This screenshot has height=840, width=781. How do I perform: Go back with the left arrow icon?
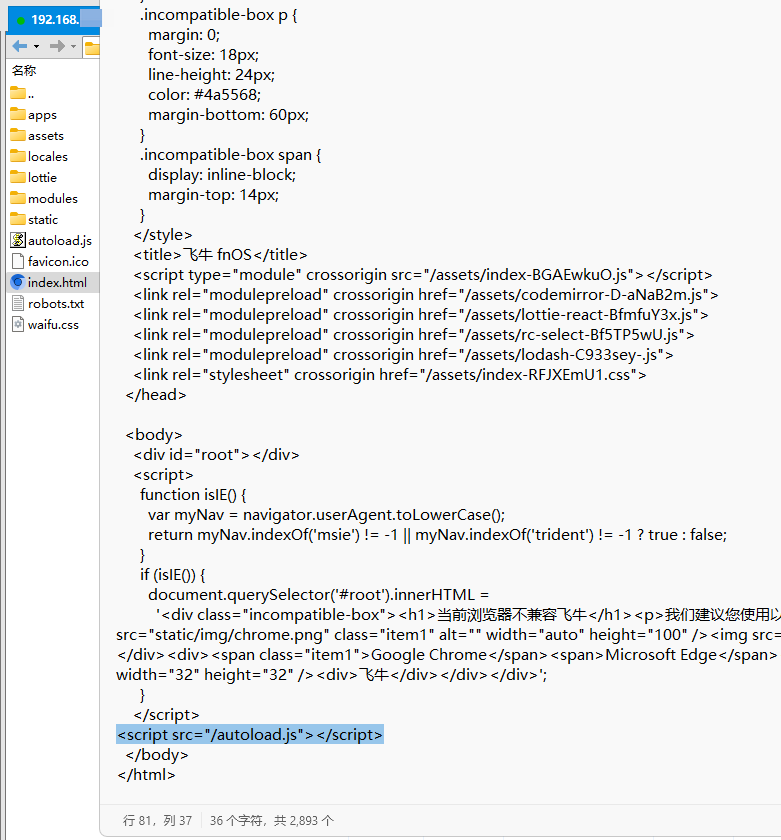[20, 47]
